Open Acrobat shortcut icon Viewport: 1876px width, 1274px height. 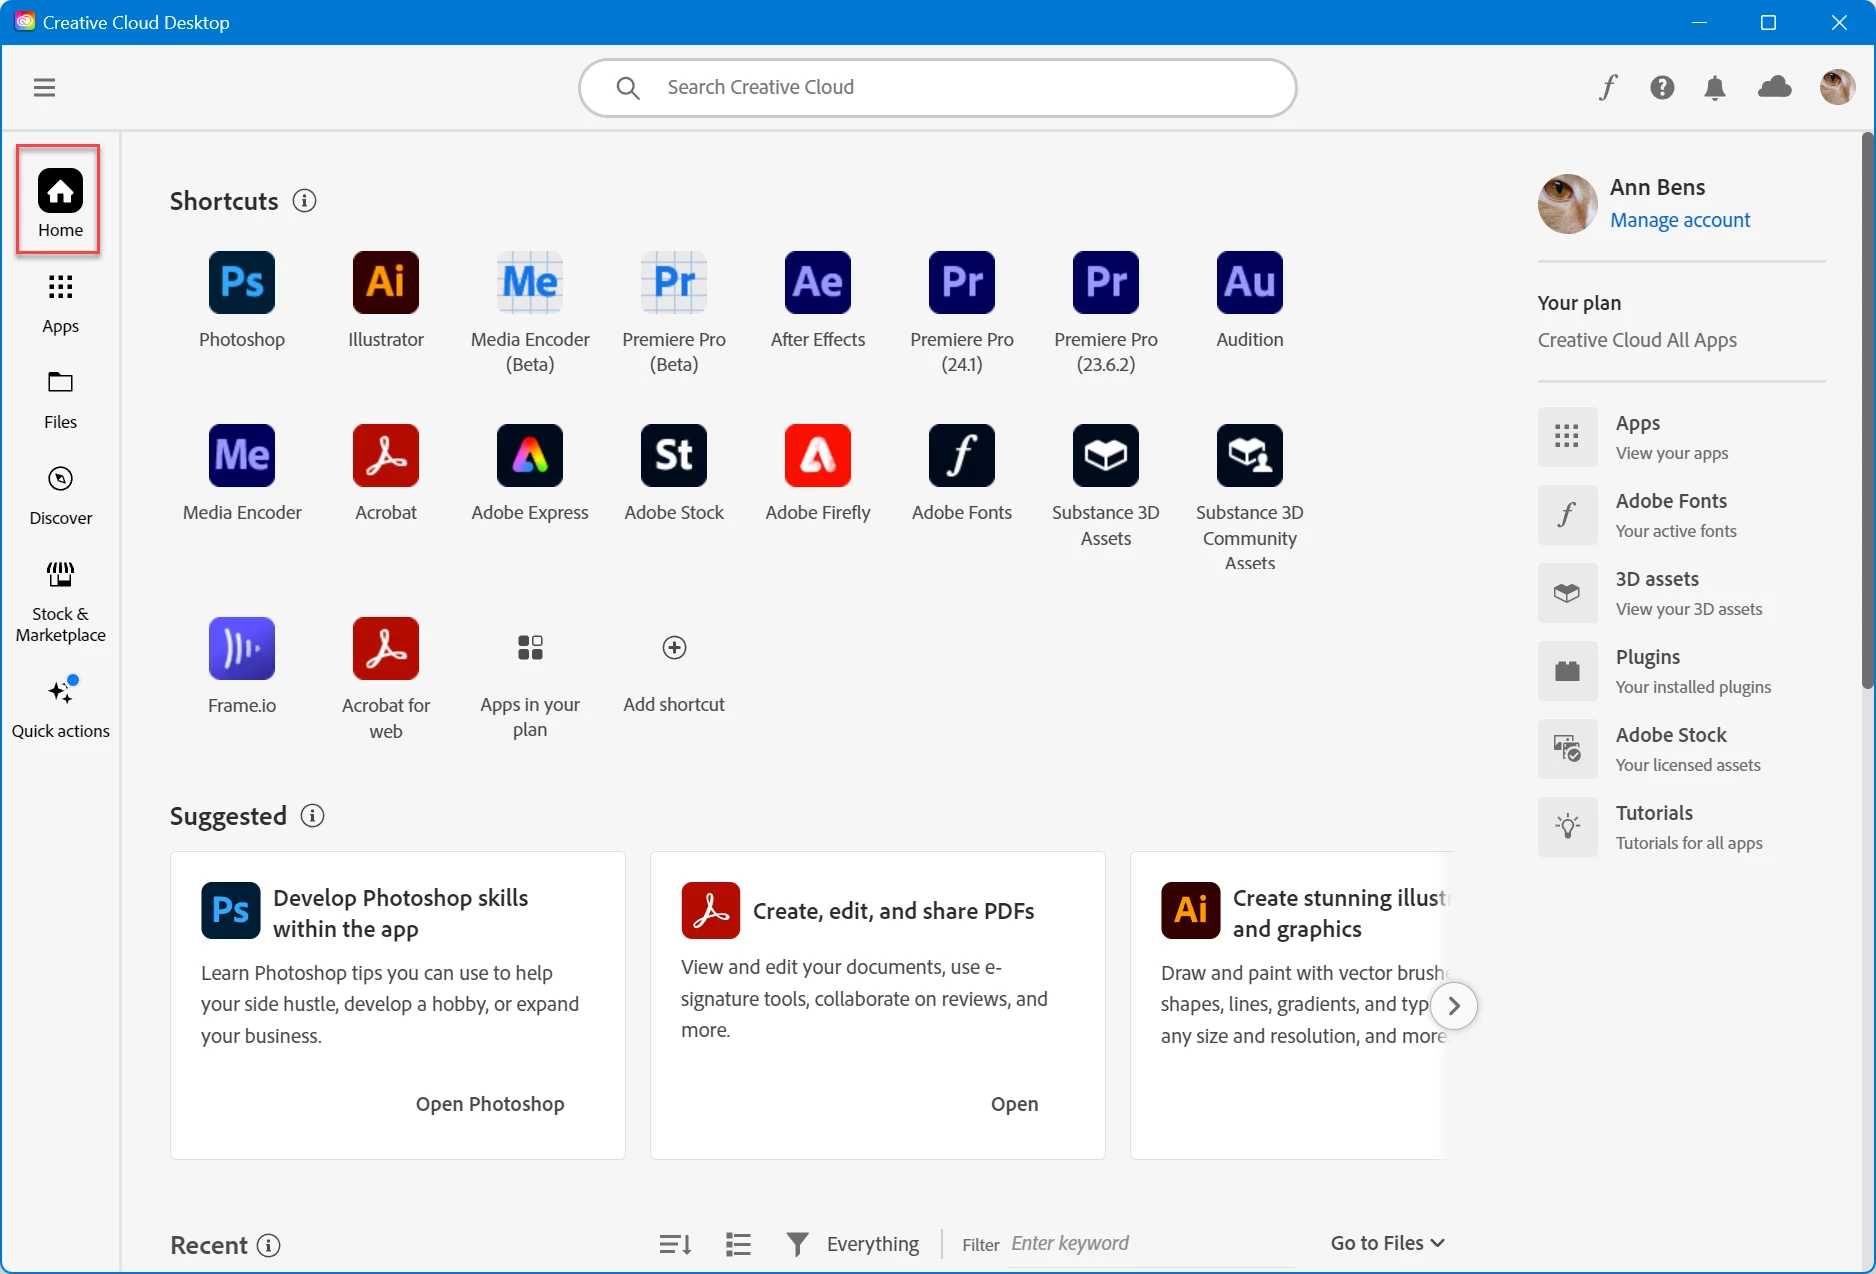pos(386,456)
